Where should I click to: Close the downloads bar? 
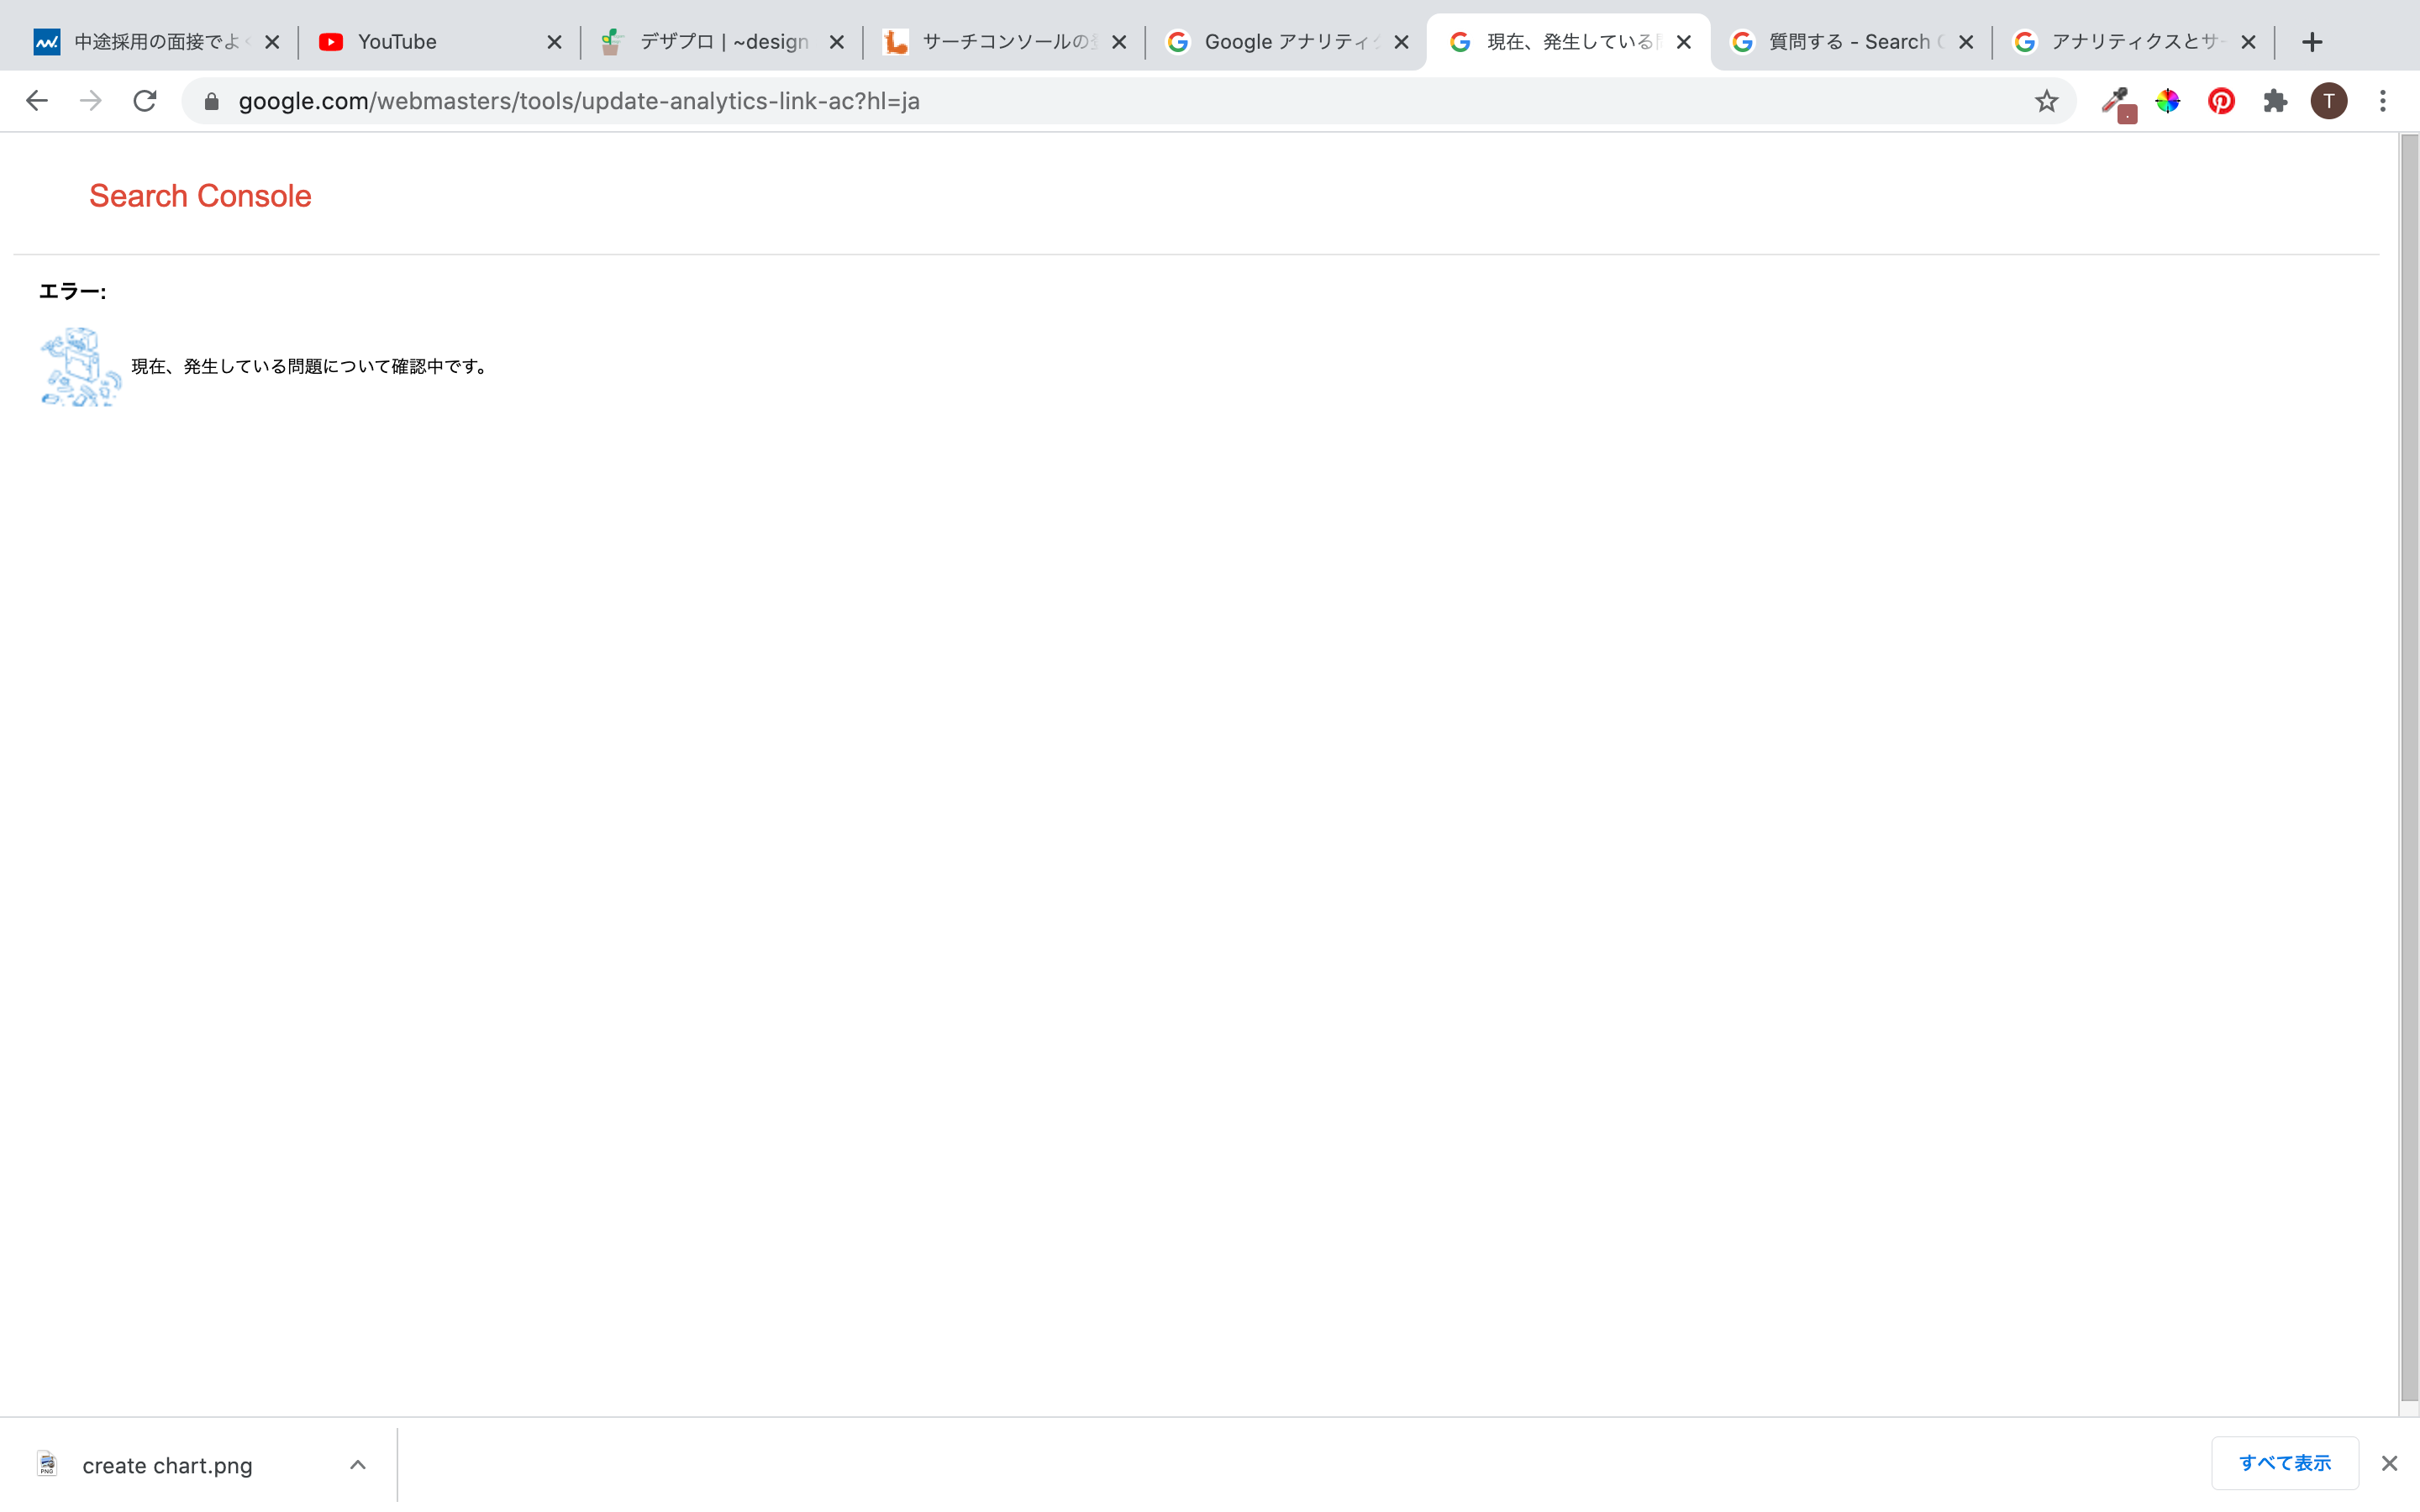[2389, 1463]
